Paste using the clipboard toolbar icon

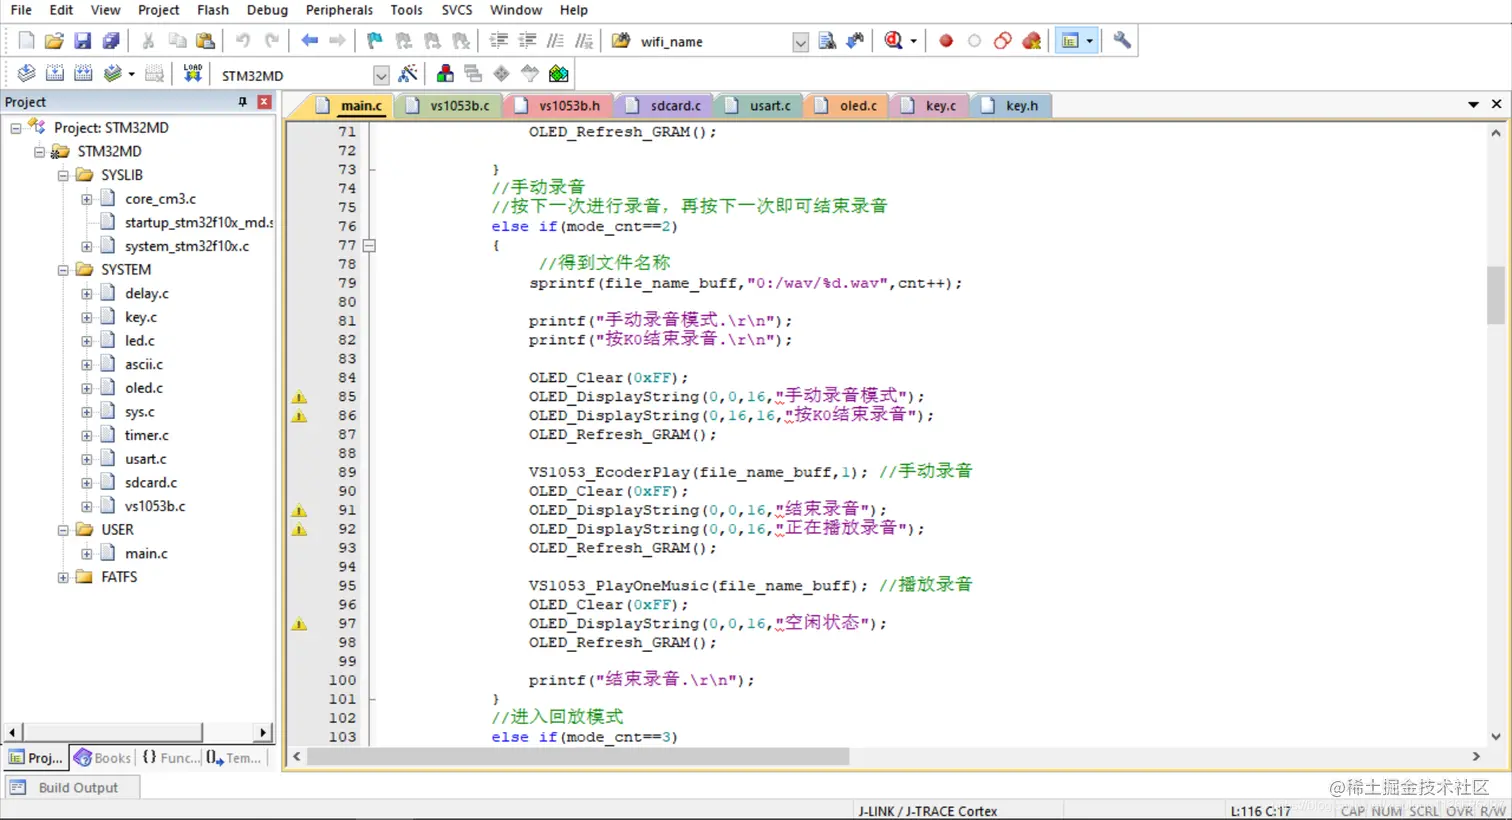[x=205, y=41]
